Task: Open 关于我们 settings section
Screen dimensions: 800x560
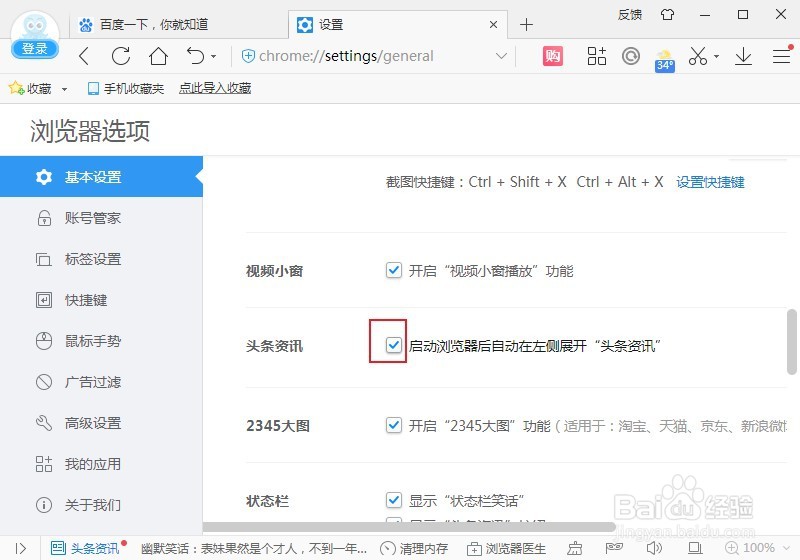Action: (102, 505)
